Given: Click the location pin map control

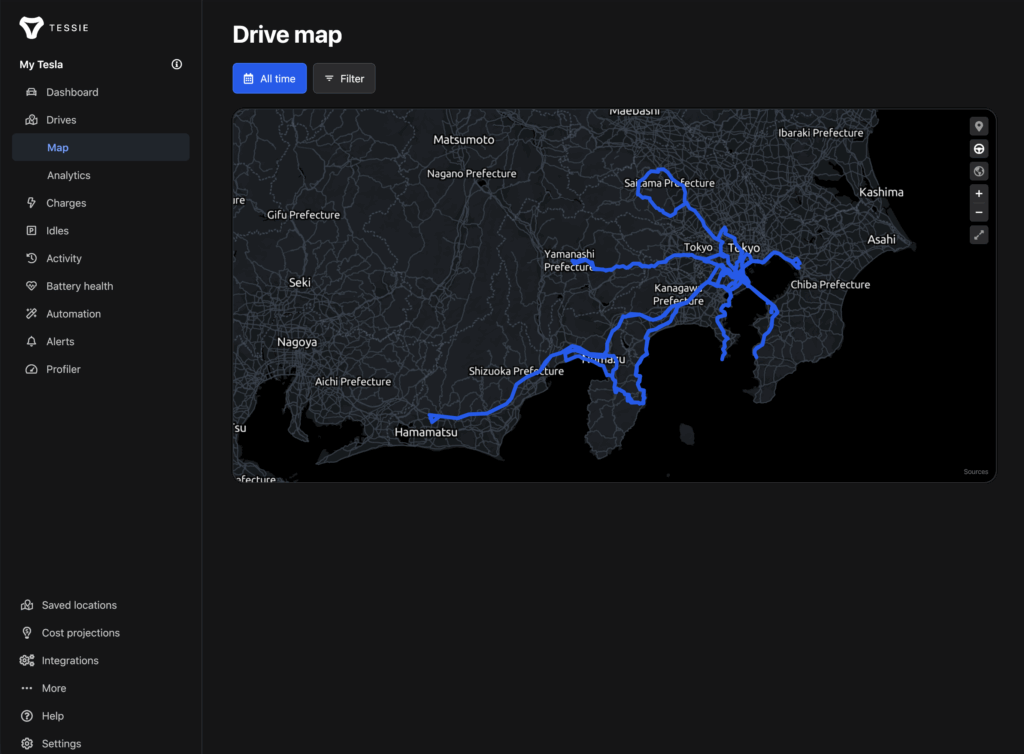Looking at the screenshot, I should [978, 126].
